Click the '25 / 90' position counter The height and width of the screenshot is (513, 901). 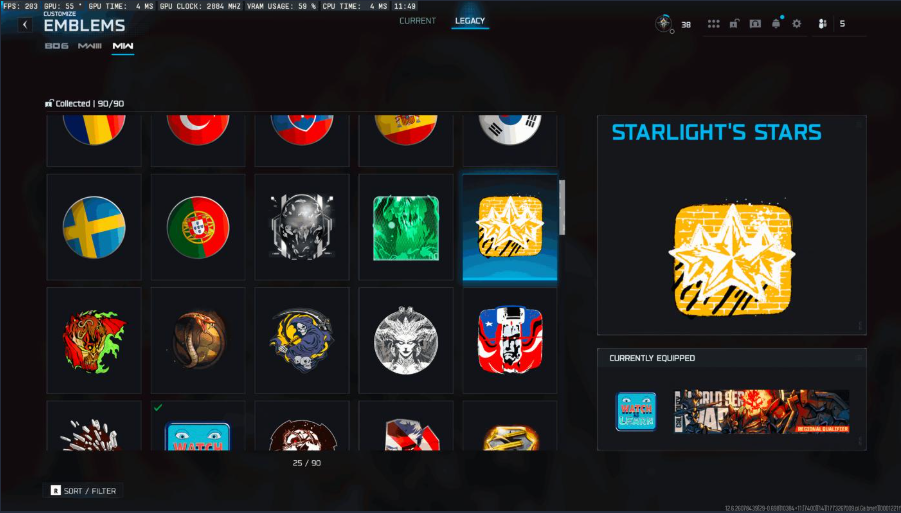coord(307,462)
